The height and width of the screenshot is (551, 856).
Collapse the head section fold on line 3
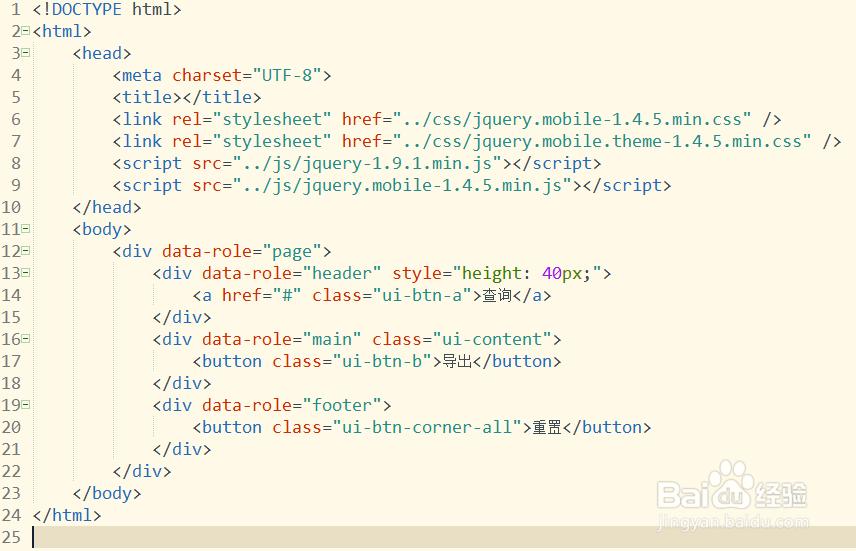(x=26, y=52)
